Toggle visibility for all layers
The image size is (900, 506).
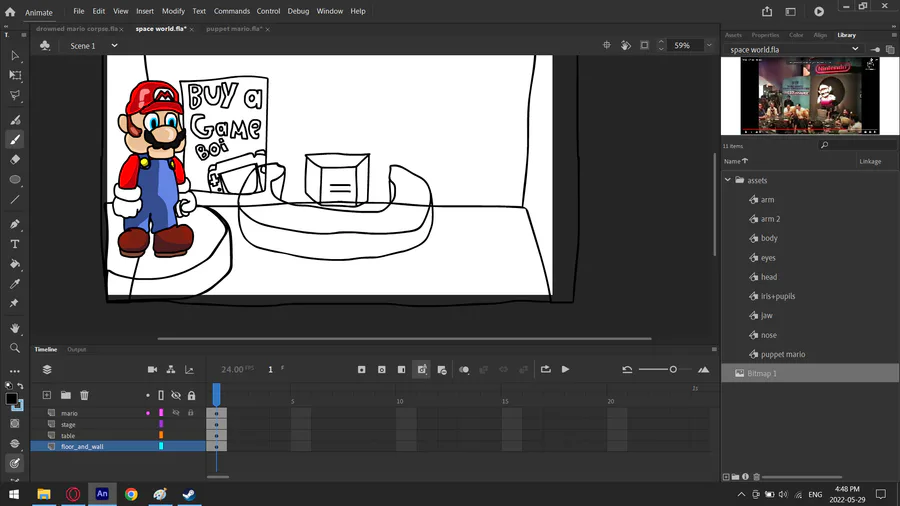click(x=176, y=395)
